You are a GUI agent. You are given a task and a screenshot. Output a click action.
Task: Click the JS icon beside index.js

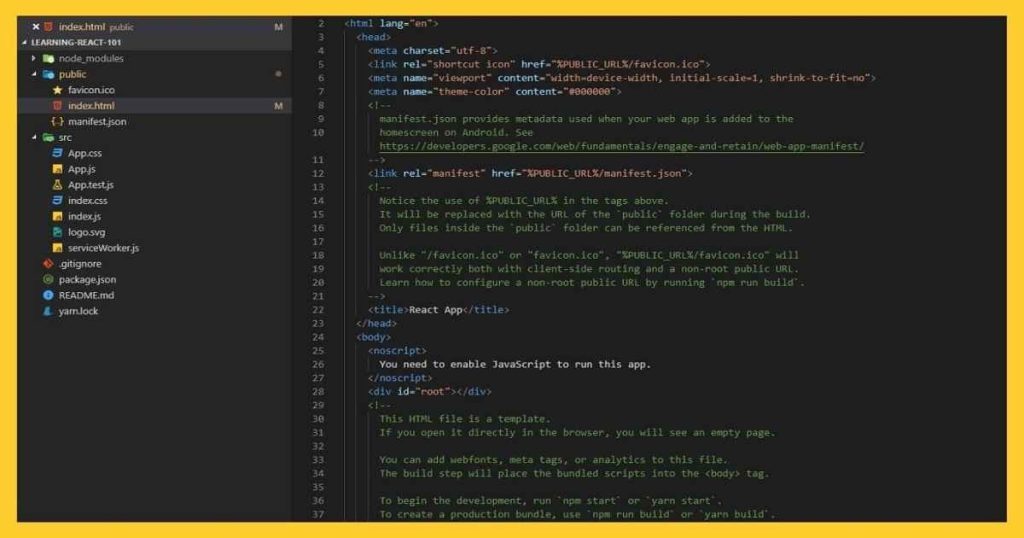pos(57,216)
